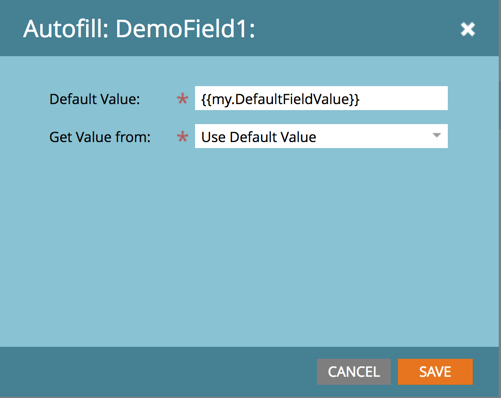
Task: Click the dark footer bar left of Cancel
Action: 157,372
